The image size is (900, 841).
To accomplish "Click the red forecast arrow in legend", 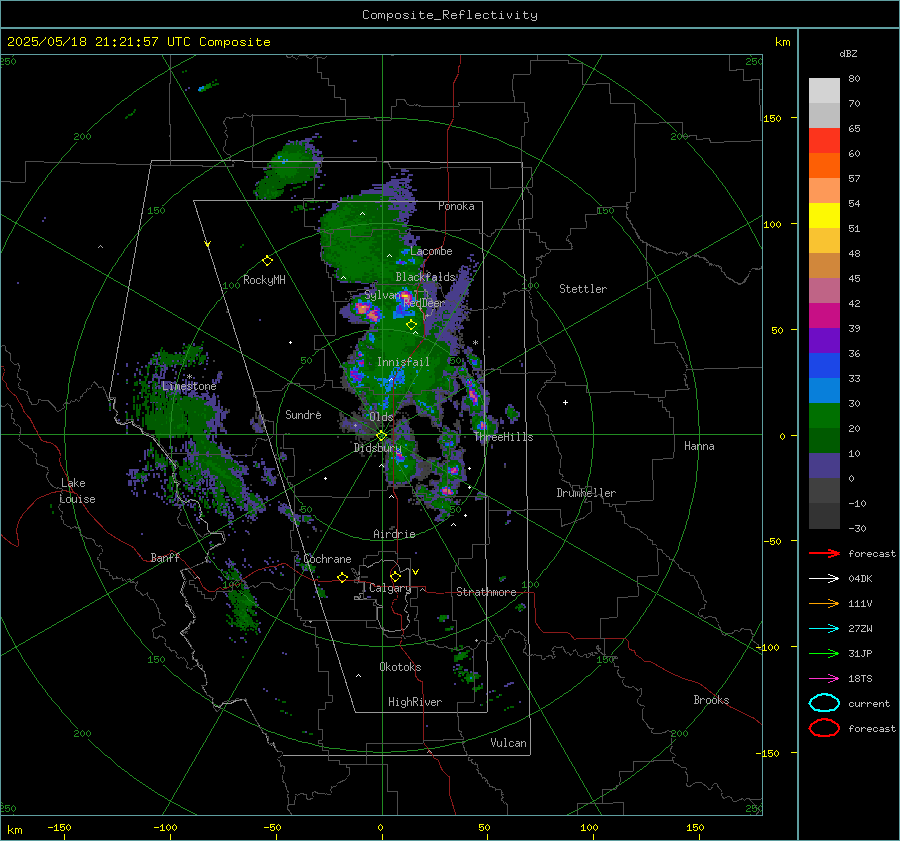I will 824,553.
